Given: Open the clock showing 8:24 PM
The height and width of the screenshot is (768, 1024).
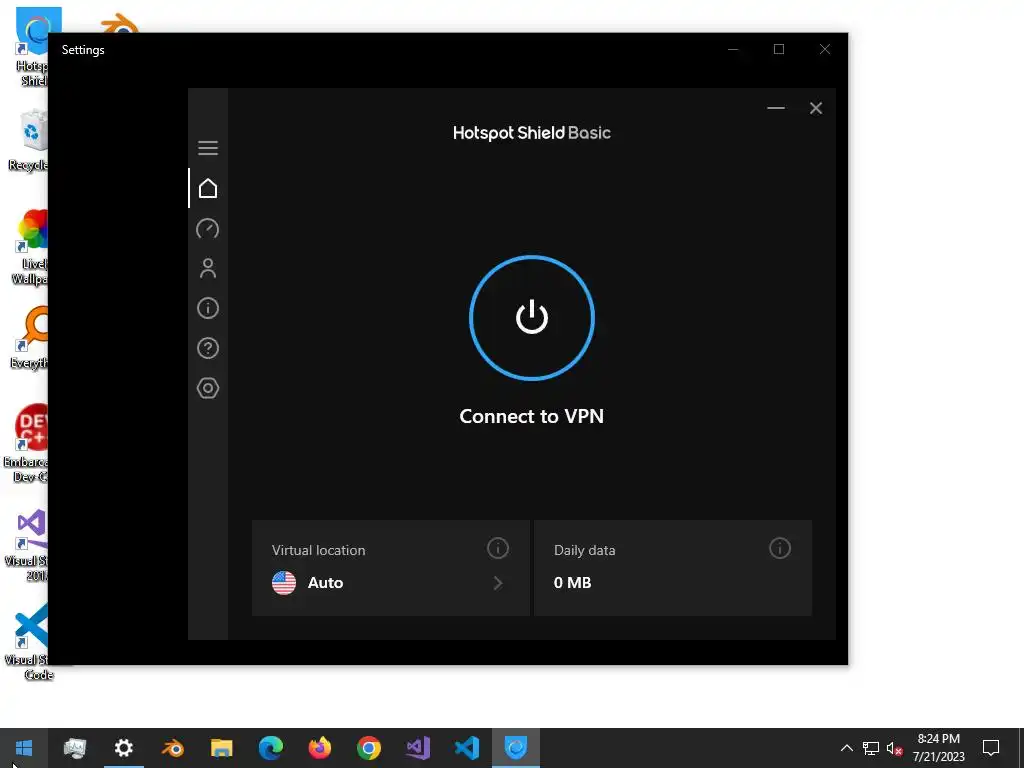Looking at the screenshot, I should (938, 748).
